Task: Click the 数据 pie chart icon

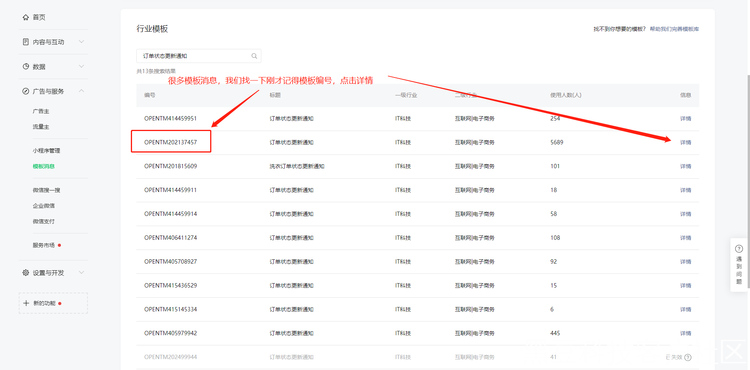Action: (x=26, y=66)
